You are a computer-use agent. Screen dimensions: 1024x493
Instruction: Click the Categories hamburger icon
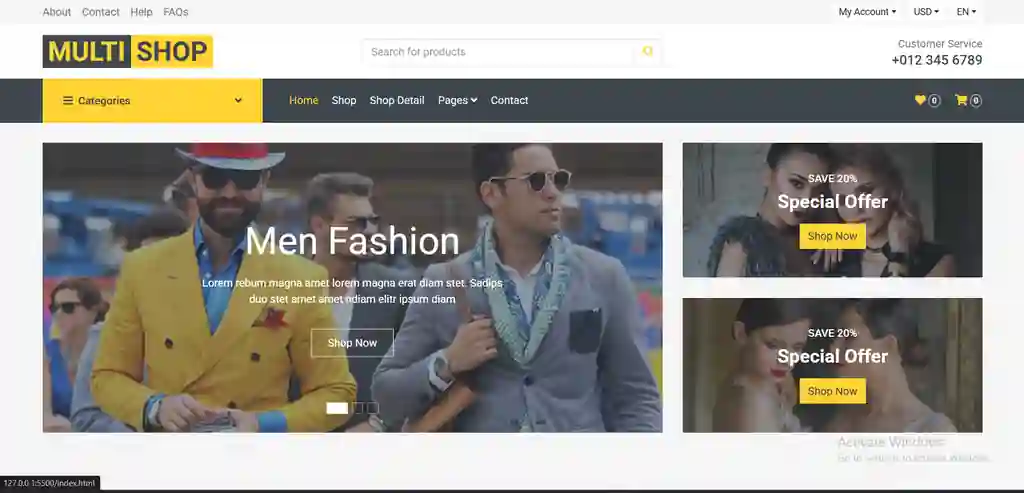68,101
